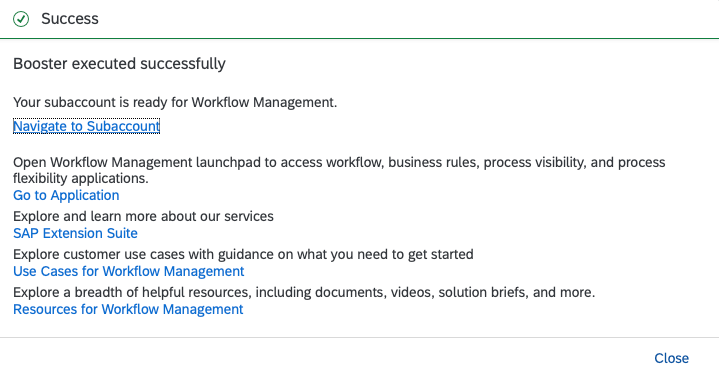Click the Success dialog title text
This screenshot has height=375, width=719.
pyautogui.click(x=70, y=19)
